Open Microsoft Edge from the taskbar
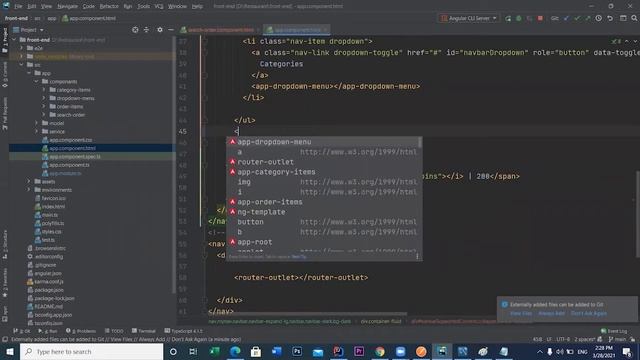The height and width of the screenshot is (360, 640). point(235,351)
